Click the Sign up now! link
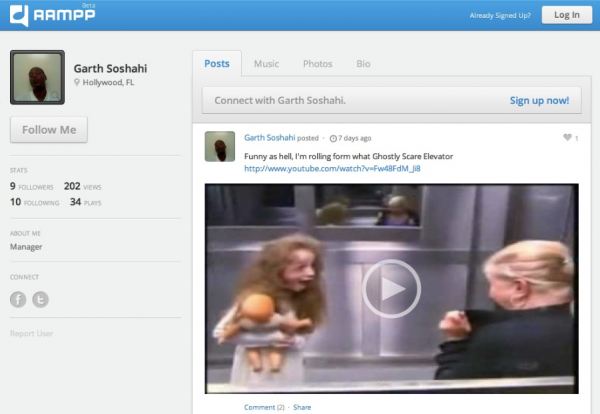600x414 pixels. 539,101
